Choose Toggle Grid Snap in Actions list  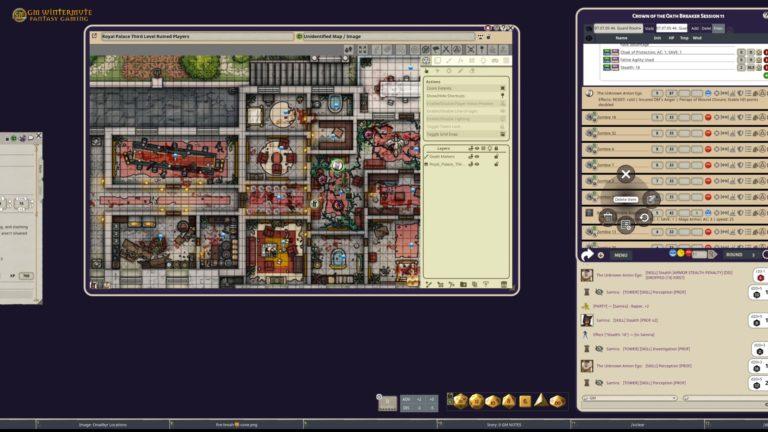[465, 134]
